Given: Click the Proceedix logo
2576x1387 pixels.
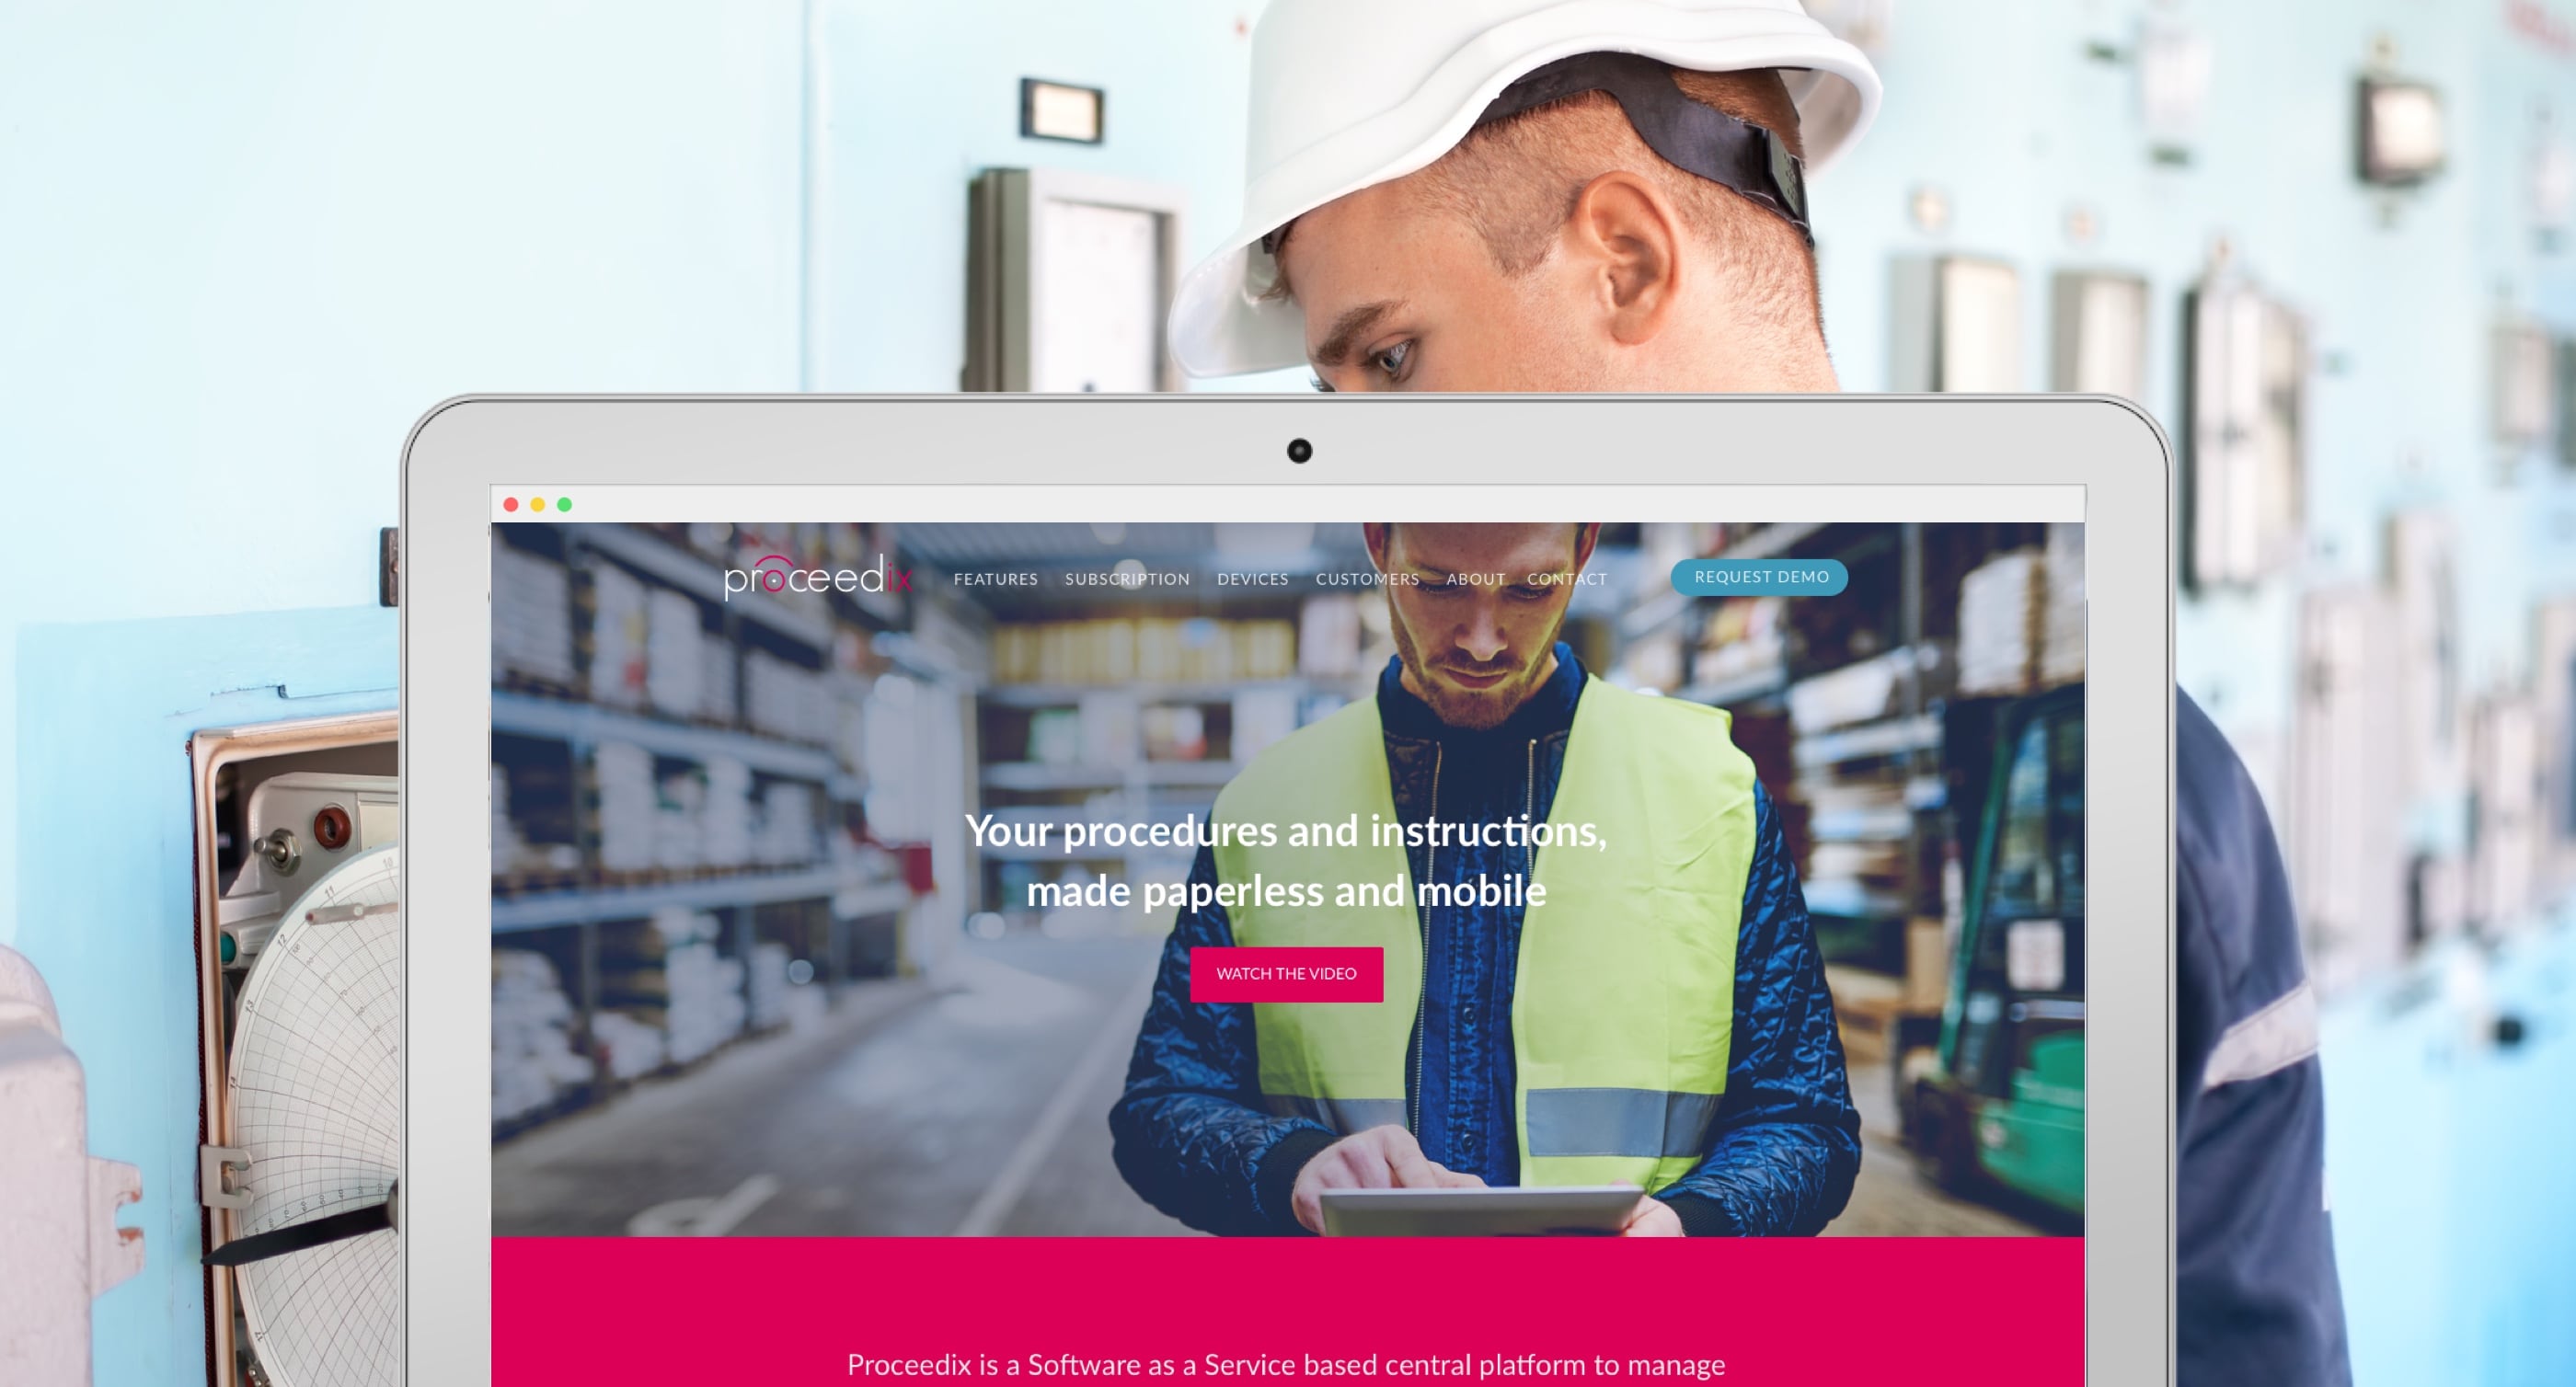Looking at the screenshot, I should click(818, 576).
